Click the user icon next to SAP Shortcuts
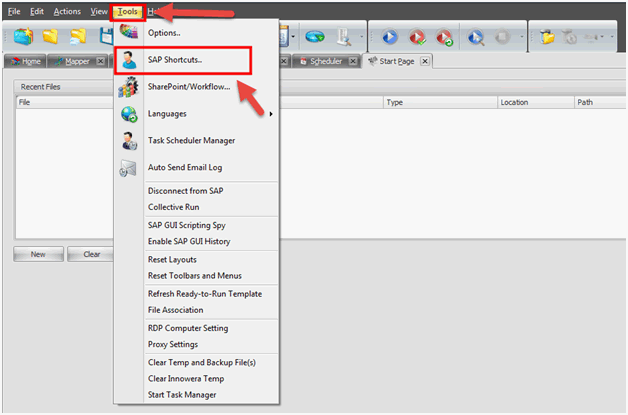This screenshot has width=628, height=415. 129,61
